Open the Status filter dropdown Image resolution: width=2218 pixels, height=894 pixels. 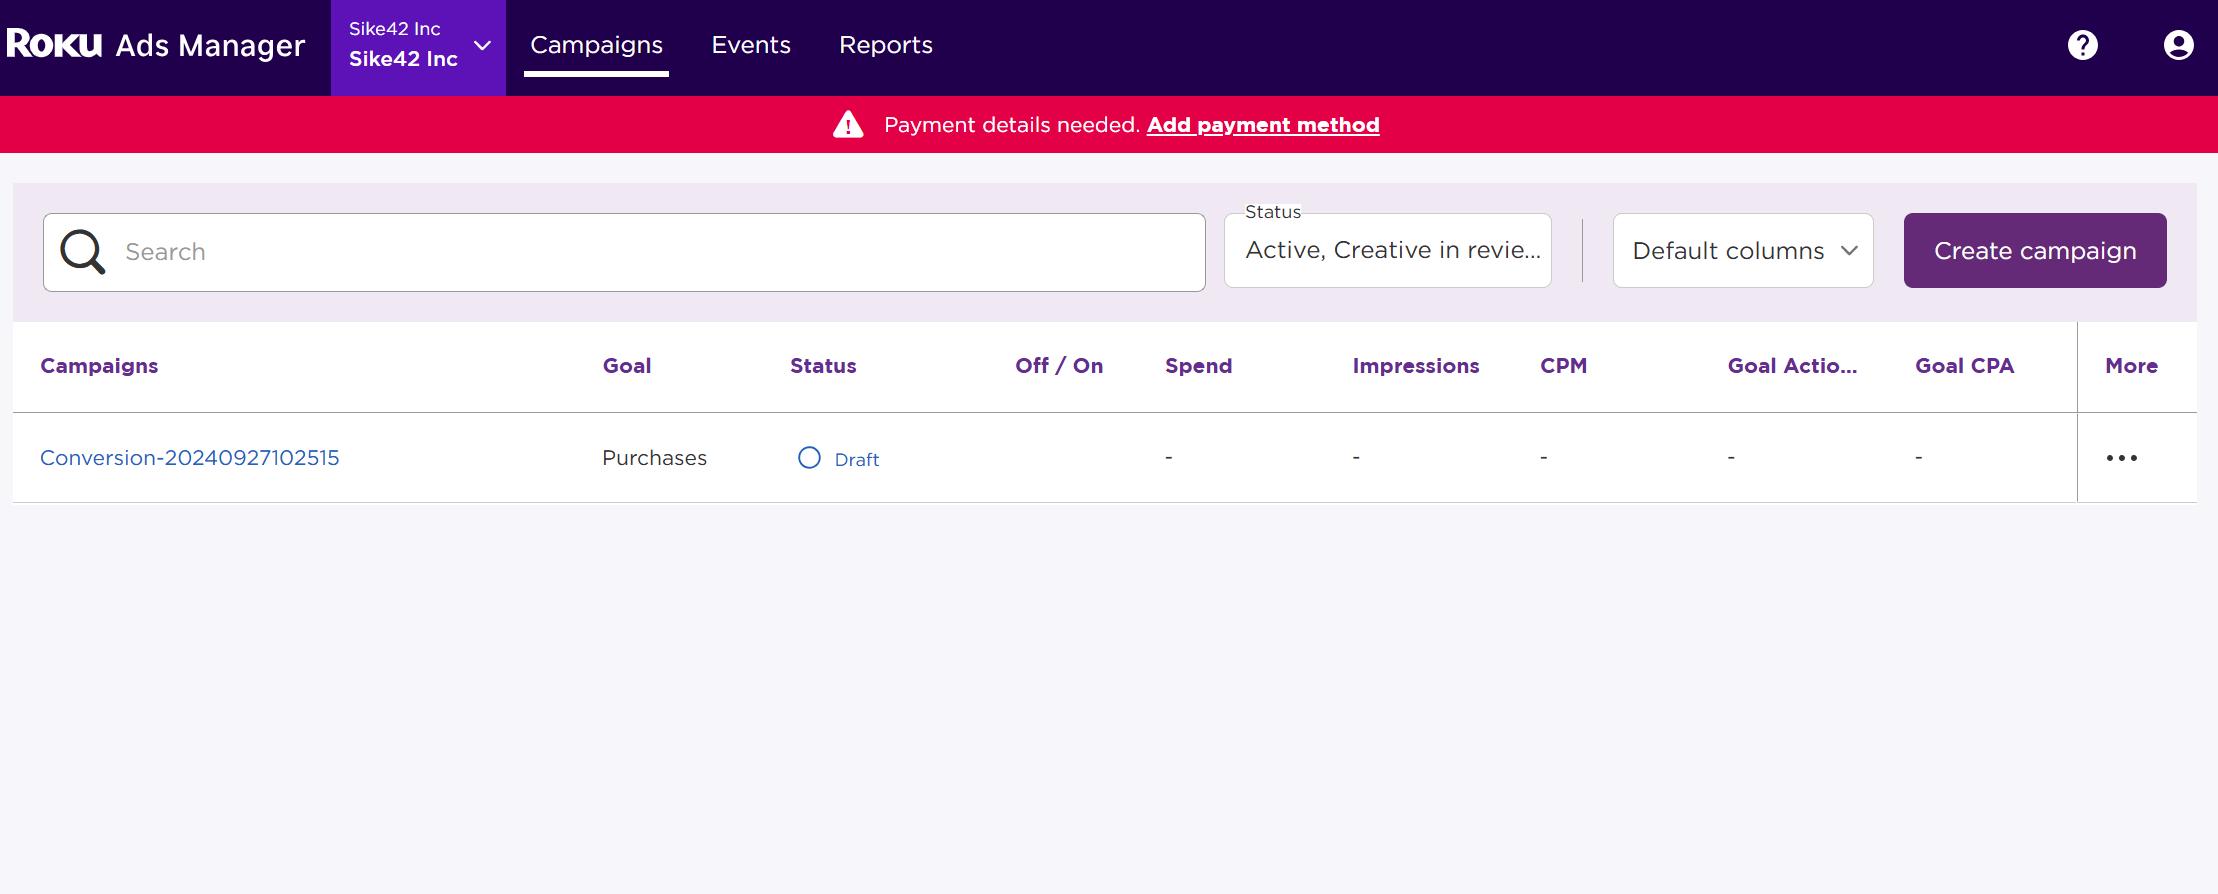1387,251
